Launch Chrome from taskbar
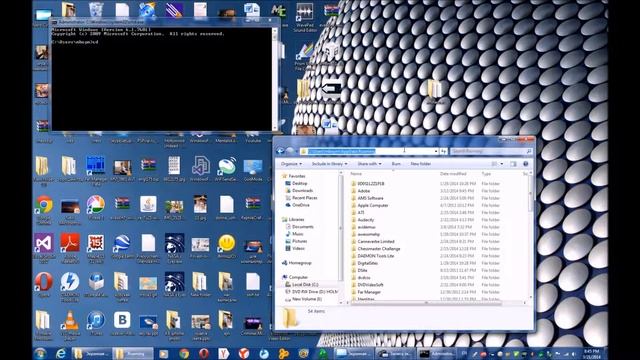 click(x=184, y=353)
